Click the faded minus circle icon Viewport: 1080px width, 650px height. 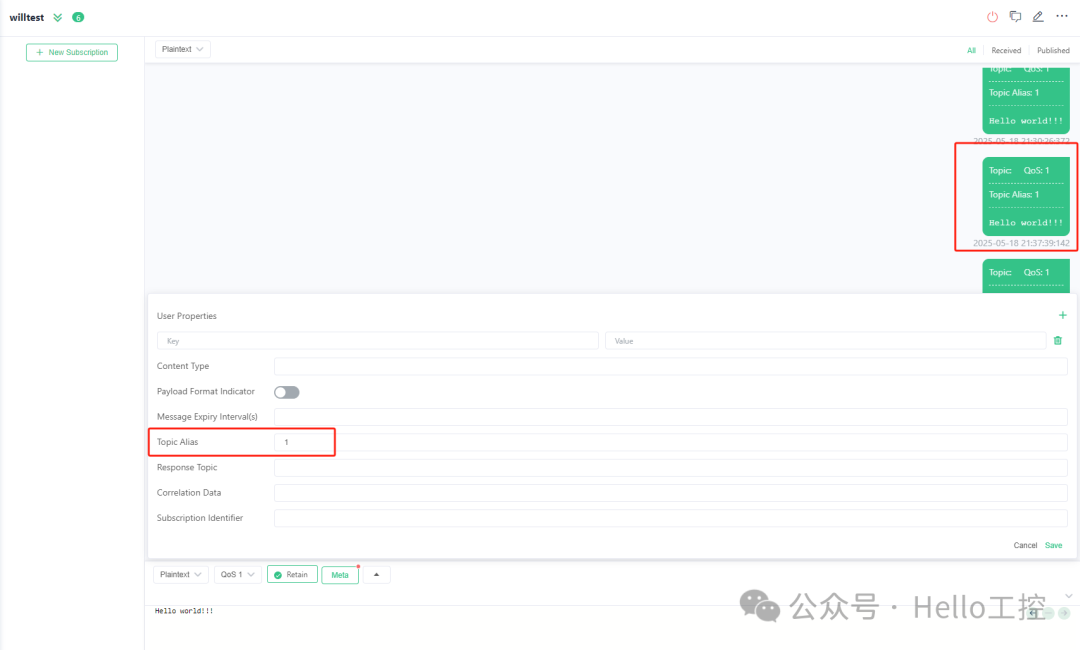(x=1048, y=613)
